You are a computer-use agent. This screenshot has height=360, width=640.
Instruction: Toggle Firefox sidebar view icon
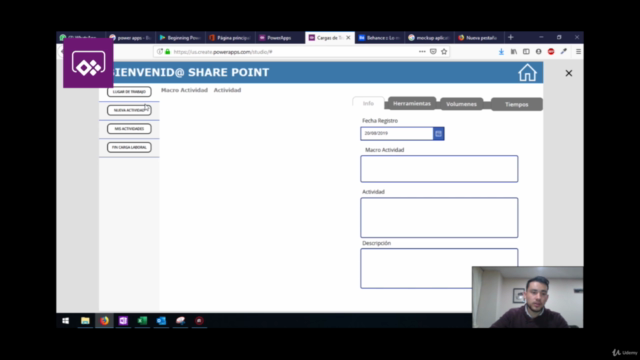click(x=526, y=52)
